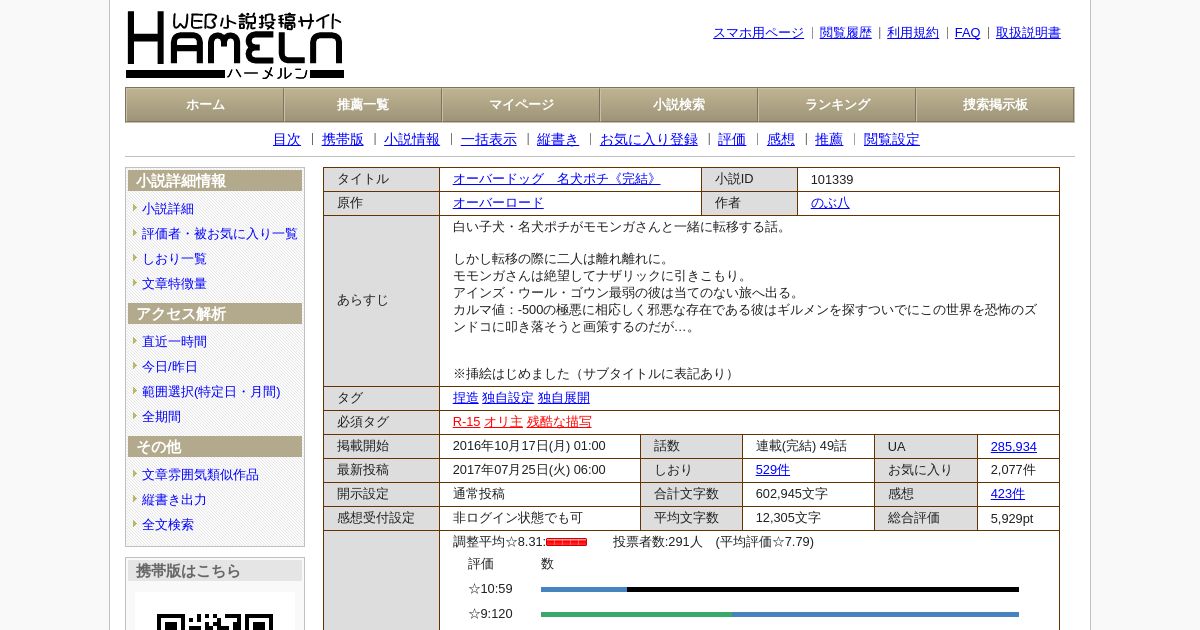Screen dimensions: 1200x630
Task: Click the ☆9 rating distribution bar
Action: click(x=780, y=614)
